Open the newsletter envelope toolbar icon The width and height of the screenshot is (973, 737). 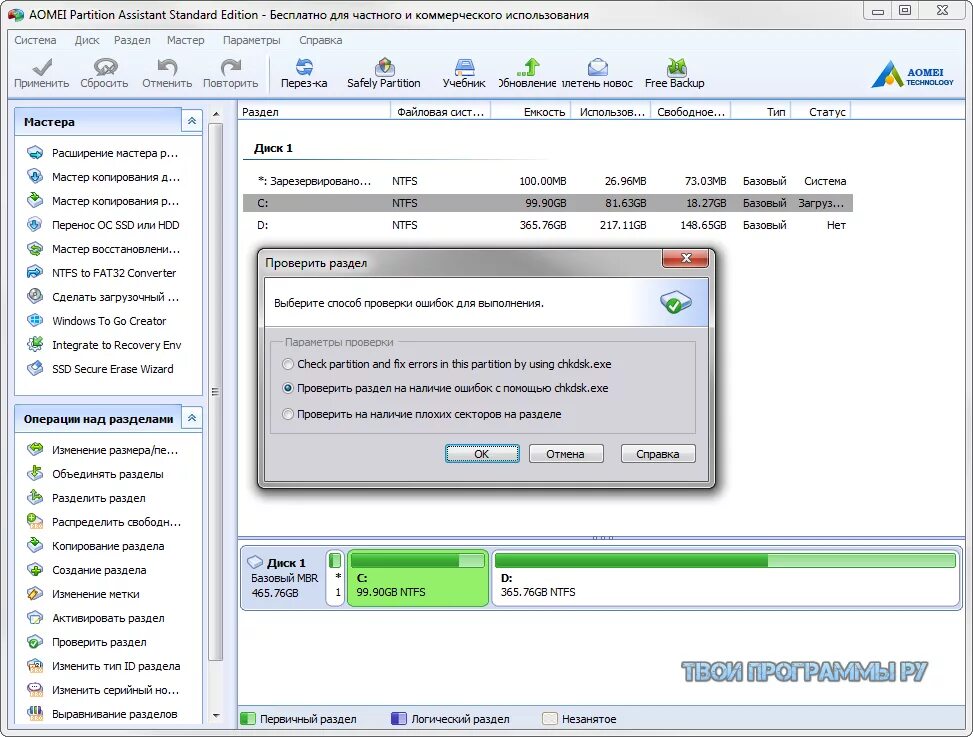[597, 73]
